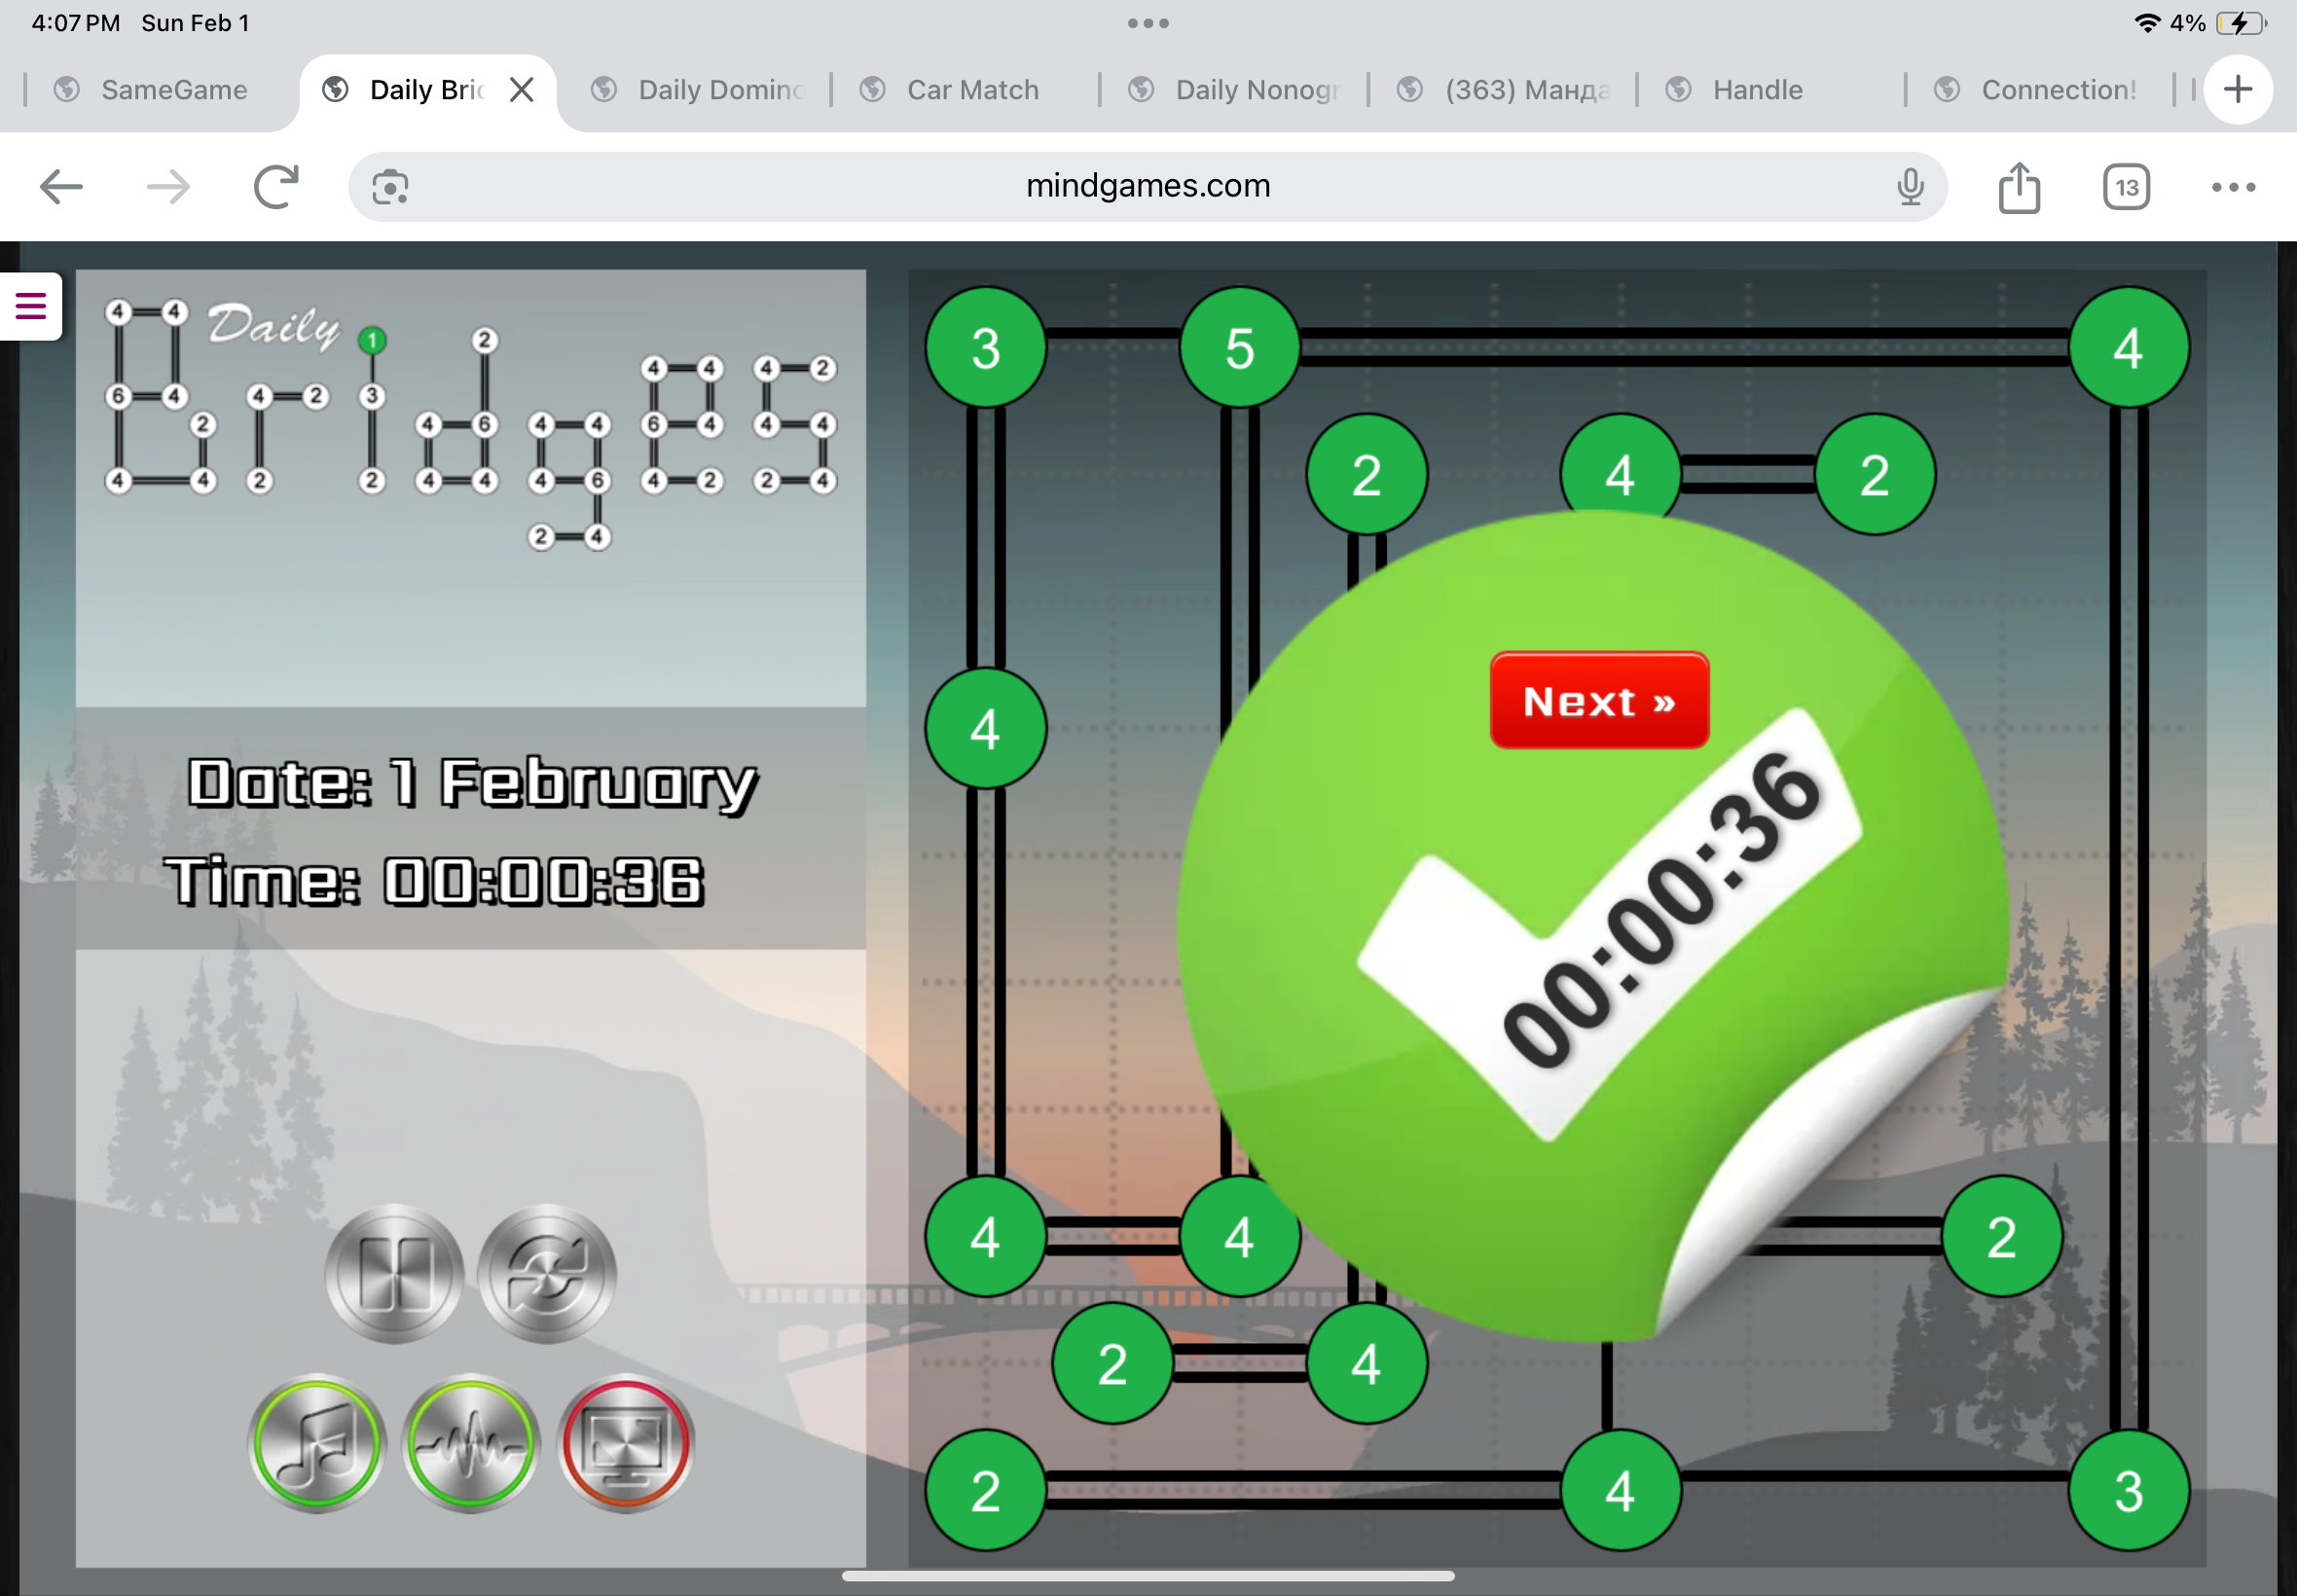Open a new tab with plus button
Image resolution: width=2297 pixels, height=1596 pixels.
point(2238,90)
